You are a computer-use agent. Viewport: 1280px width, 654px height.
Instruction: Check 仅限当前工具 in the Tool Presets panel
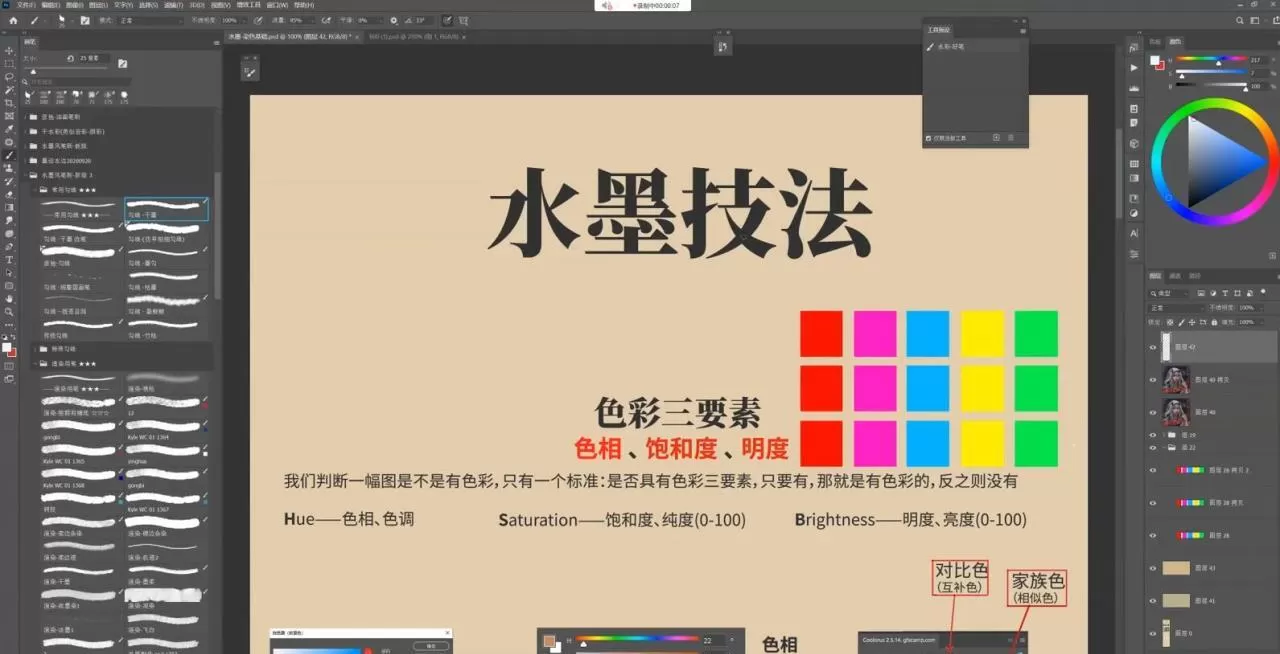point(929,139)
